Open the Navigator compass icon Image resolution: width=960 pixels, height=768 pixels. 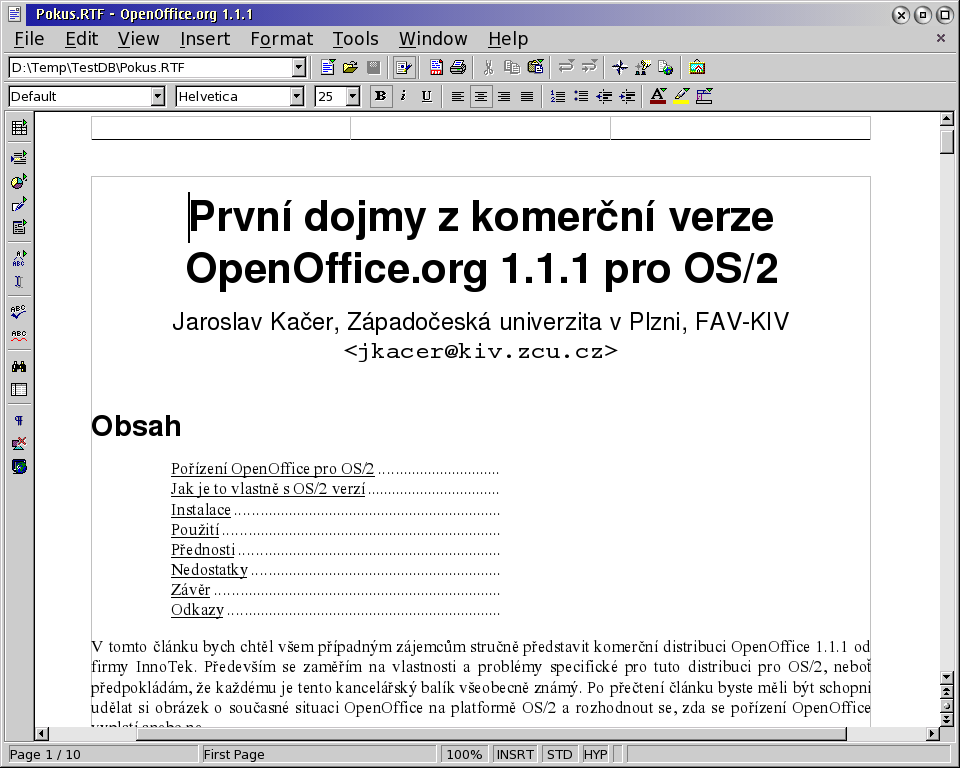620,67
